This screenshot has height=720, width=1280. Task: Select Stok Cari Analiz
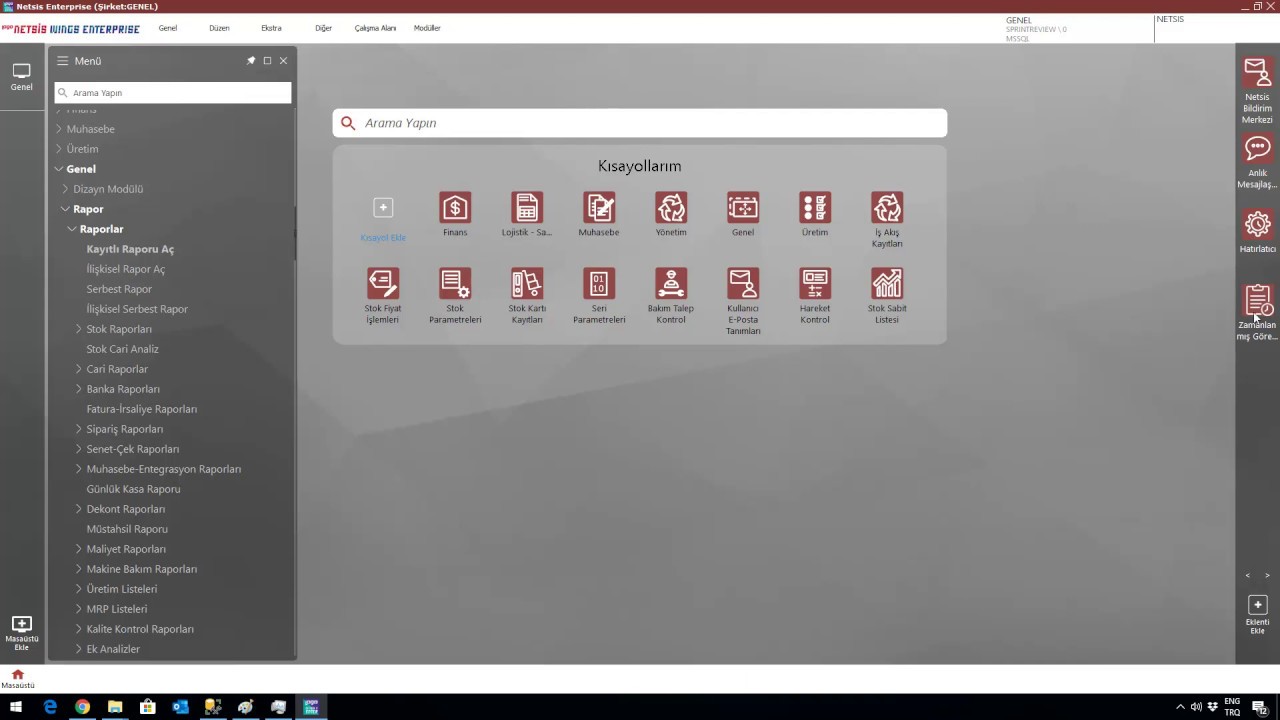coord(122,349)
